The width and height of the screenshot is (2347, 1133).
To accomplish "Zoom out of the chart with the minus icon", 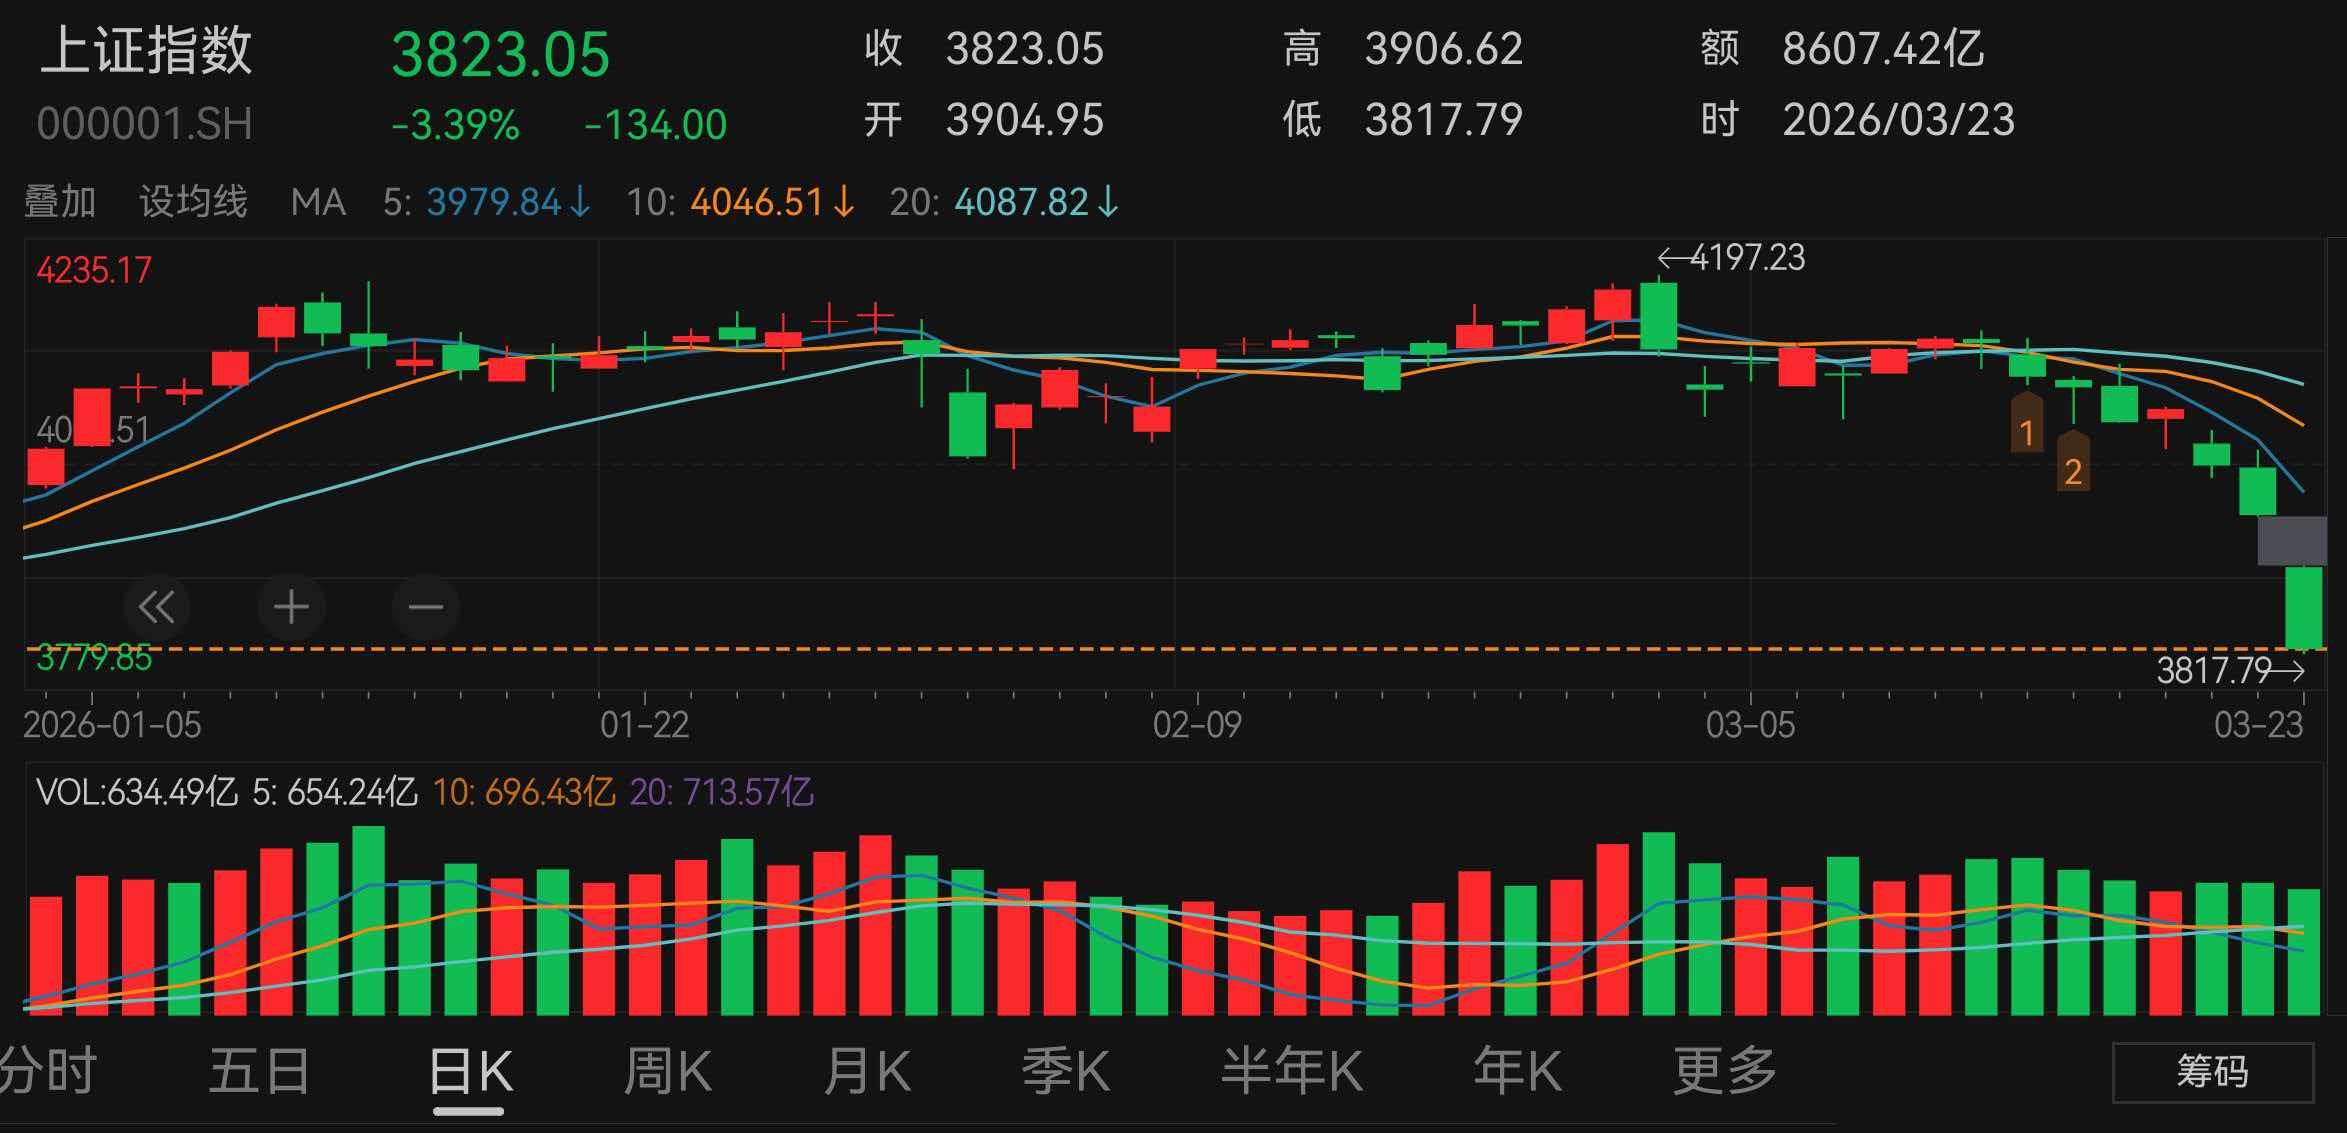I will (424, 607).
